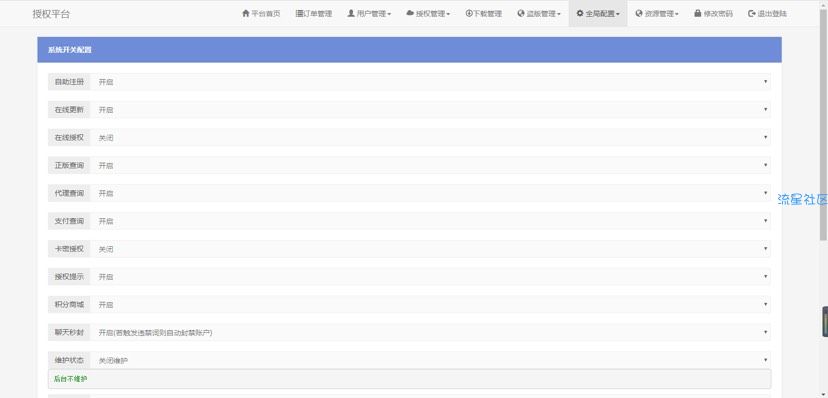Open the 自助注册 dropdown
Image resolution: width=828 pixels, height=398 pixels.
tap(430, 82)
